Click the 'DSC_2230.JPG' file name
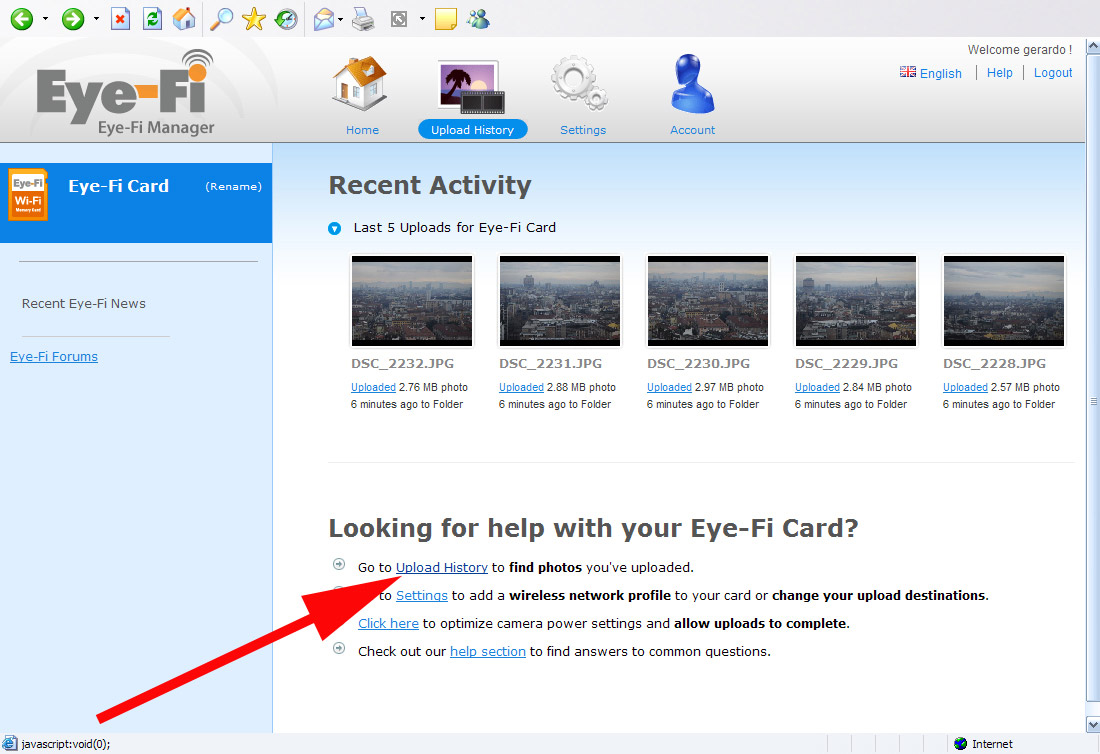This screenshot has width=1100, height=754. tap(699, 363)
